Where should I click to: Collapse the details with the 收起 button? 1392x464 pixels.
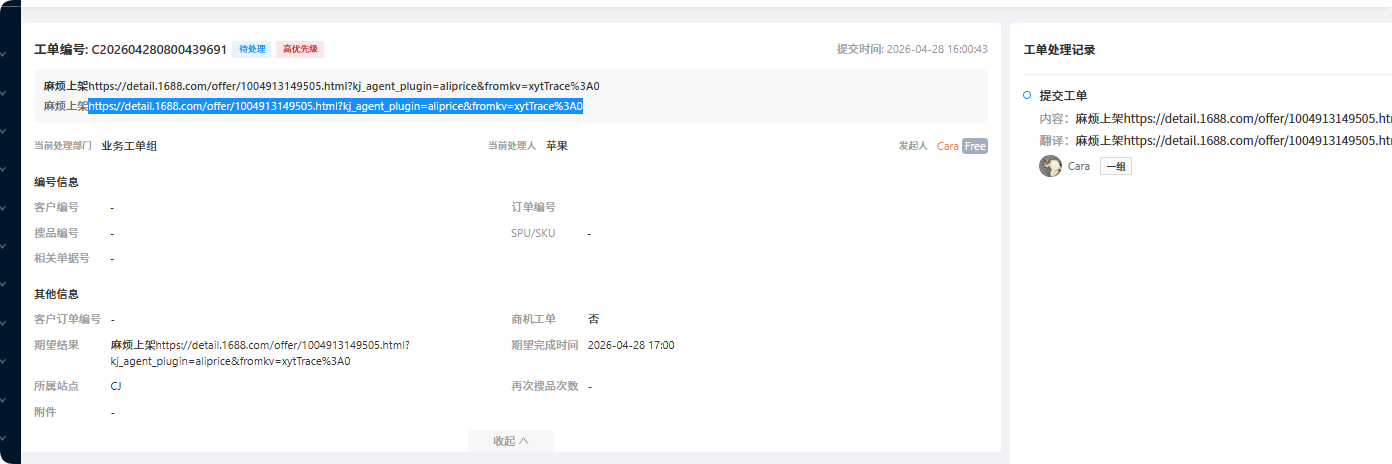[x=510, y=440]
